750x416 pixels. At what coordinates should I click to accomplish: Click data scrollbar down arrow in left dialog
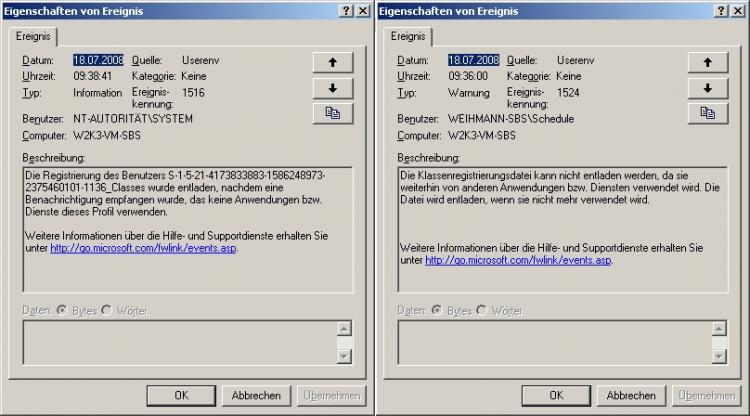pos(344,356)
